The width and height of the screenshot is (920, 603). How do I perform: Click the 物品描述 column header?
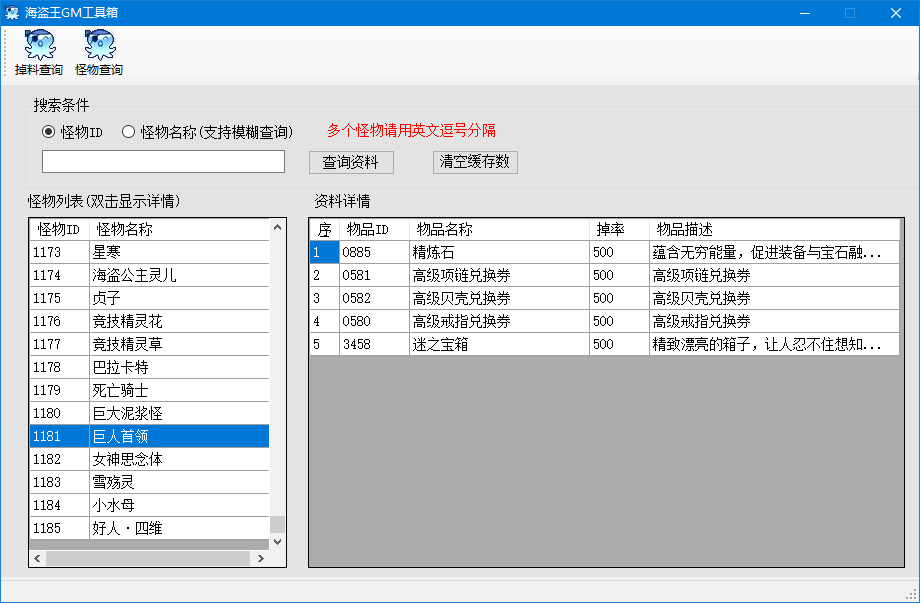pyautogui.click(x=700, y=228)
